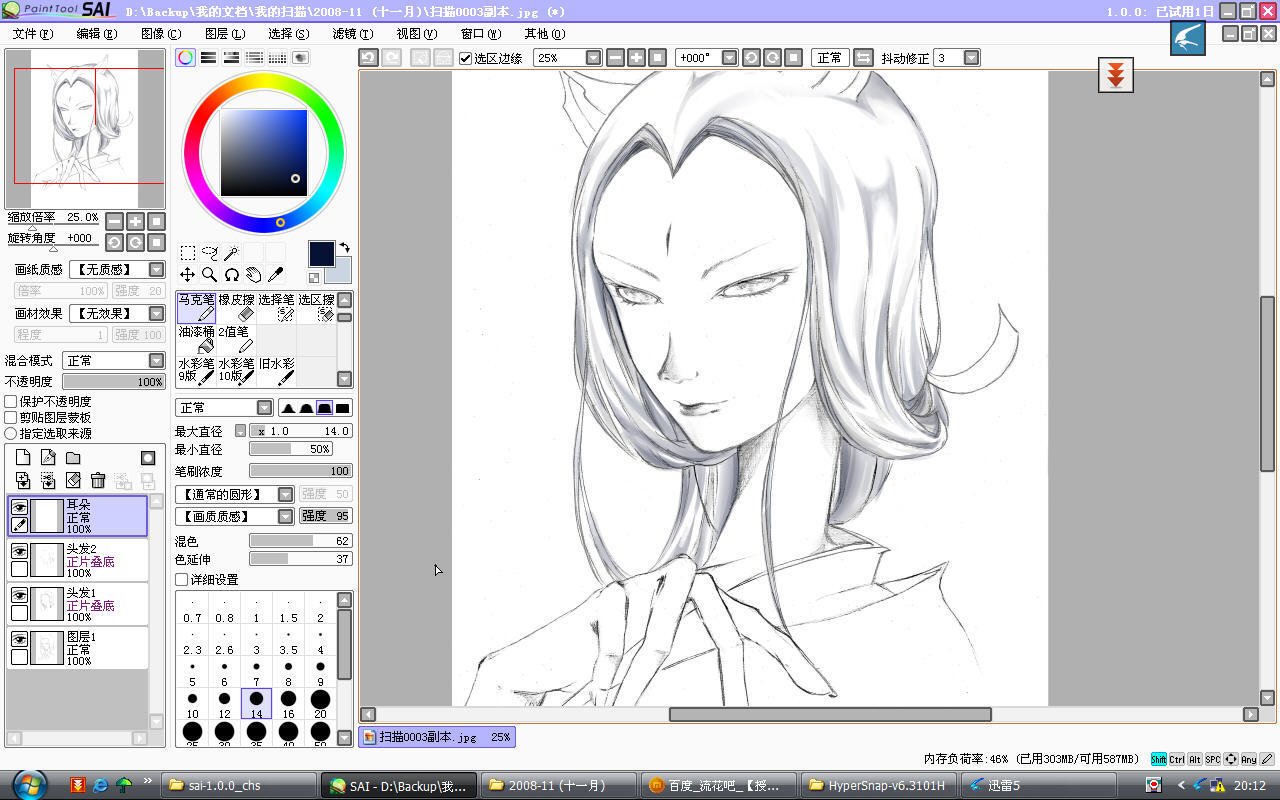
Task: Select the 图层1 layer
Action: 90,647
